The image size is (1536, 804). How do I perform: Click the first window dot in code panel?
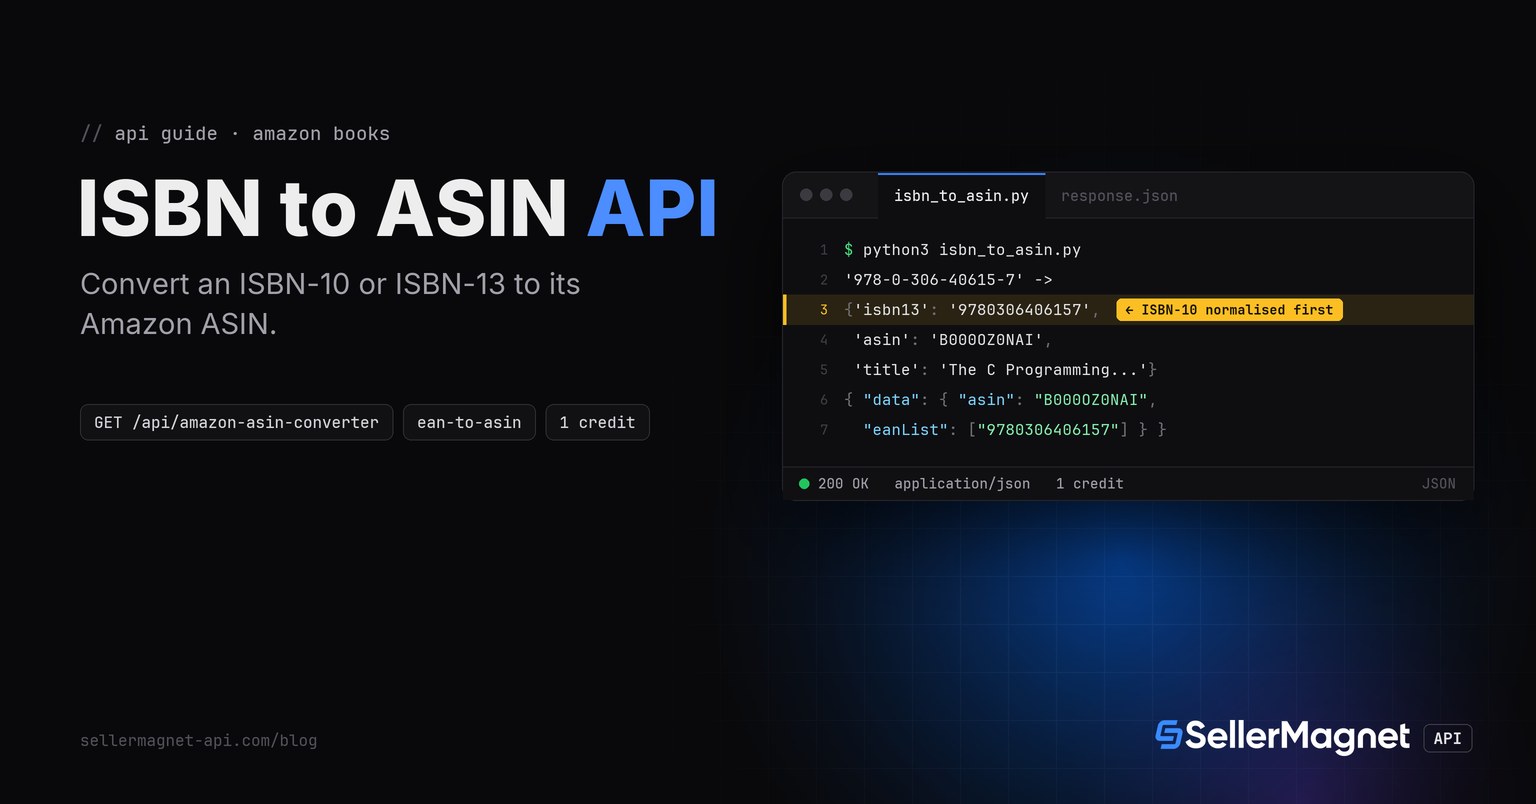[x=806, y=195]
